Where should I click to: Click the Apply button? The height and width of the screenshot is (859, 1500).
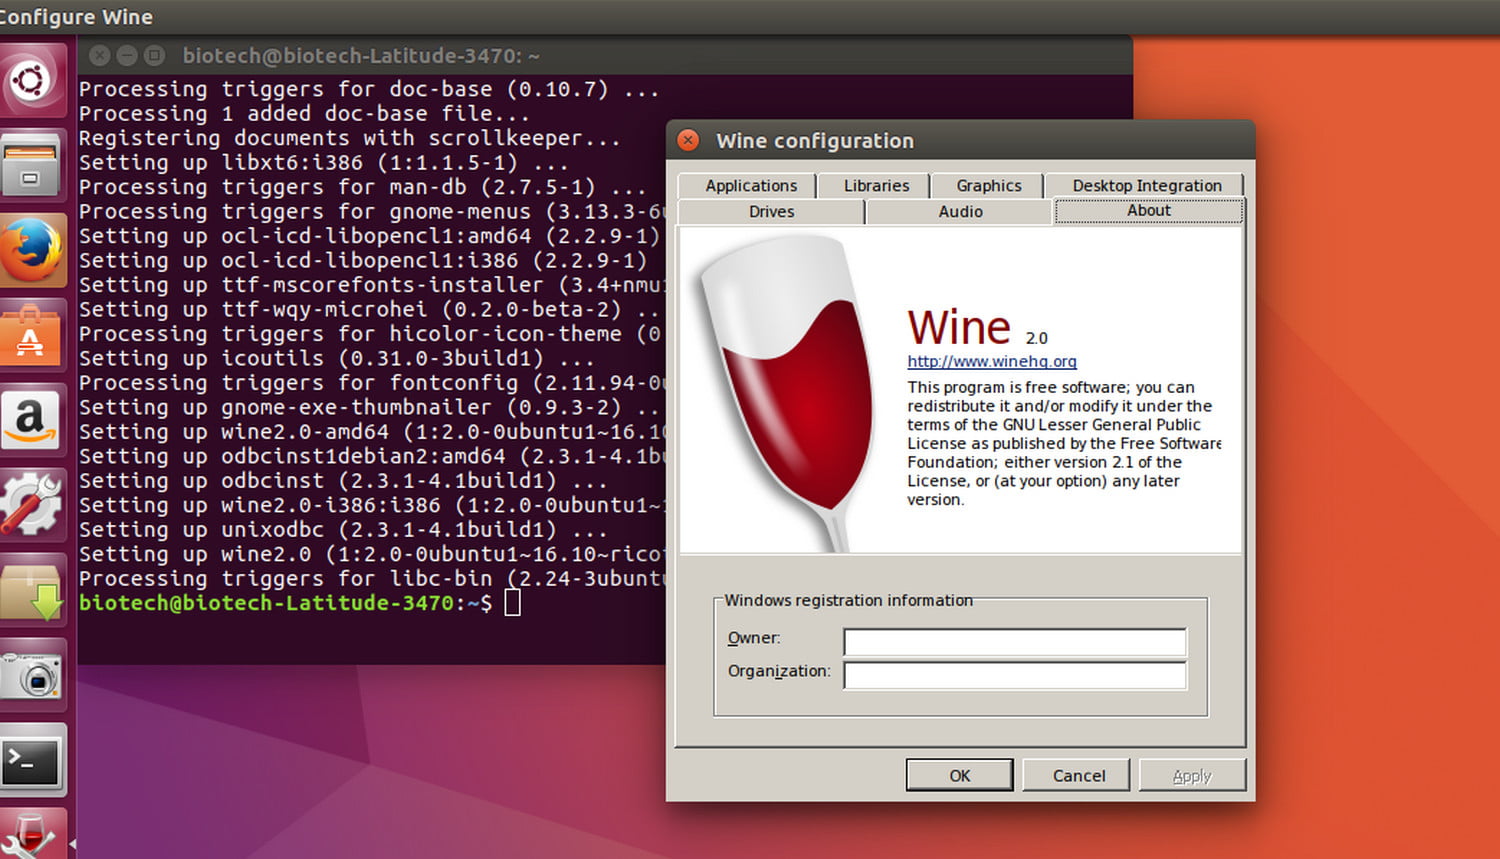(1192, 775)
